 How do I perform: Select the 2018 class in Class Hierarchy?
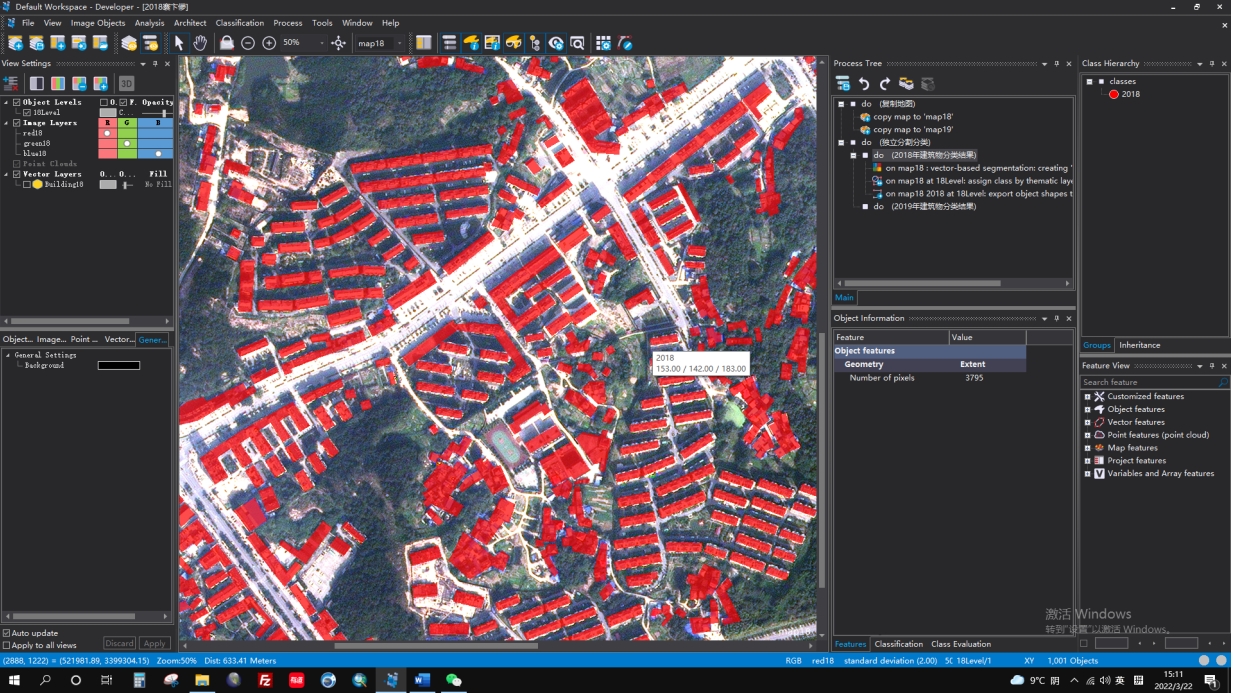click(1130, 94)
